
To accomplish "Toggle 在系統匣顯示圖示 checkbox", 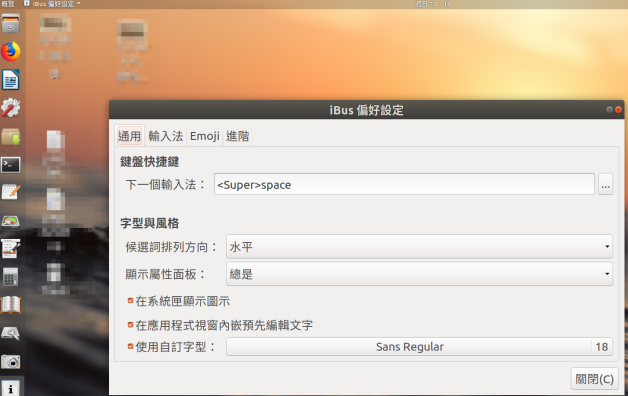I will [131, 301].
